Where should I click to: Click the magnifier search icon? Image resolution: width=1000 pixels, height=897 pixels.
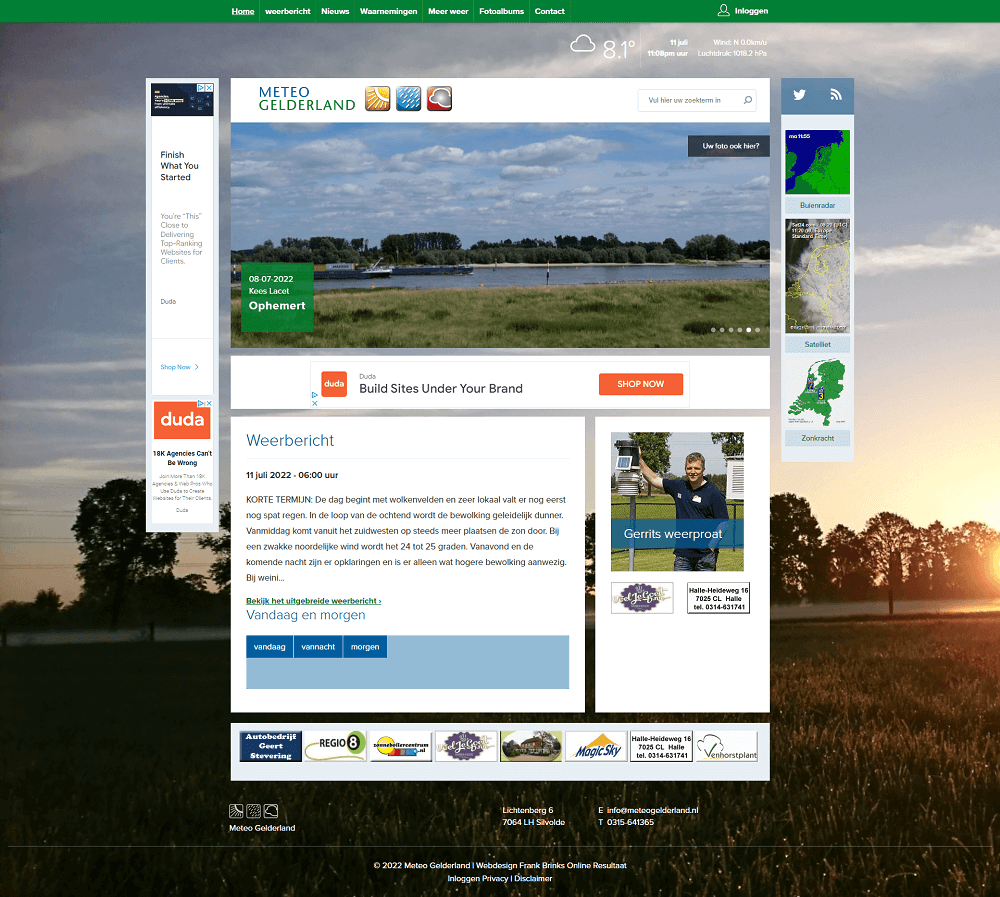[747, 100]
